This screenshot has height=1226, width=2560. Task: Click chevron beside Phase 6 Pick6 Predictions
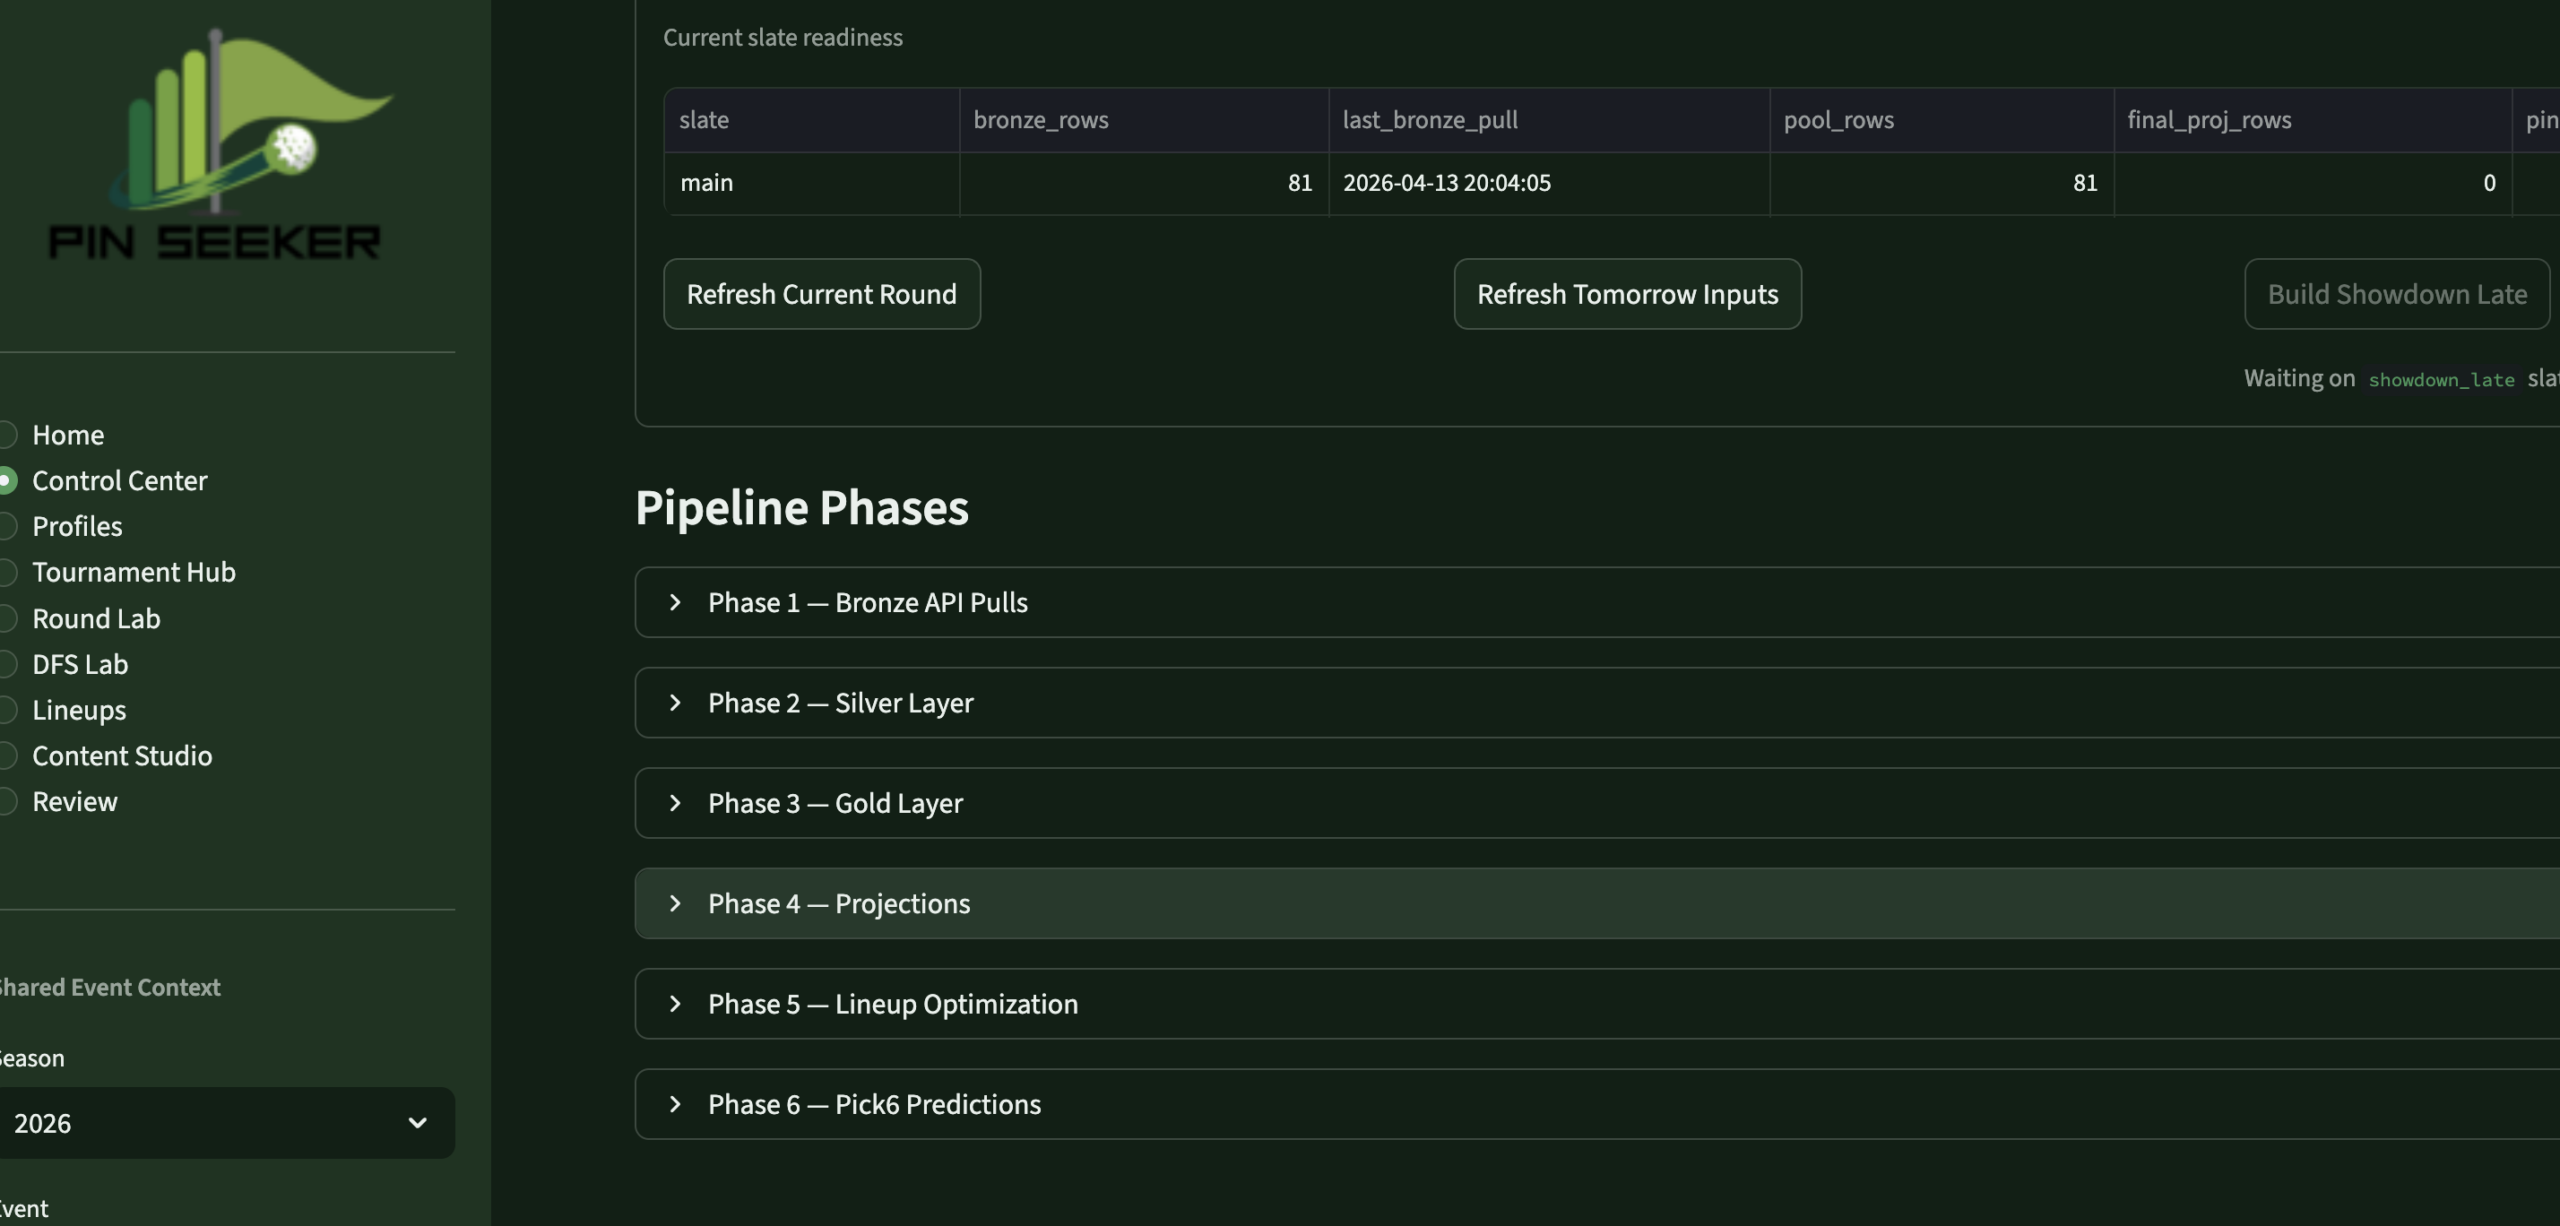[x=675, y=1104]
